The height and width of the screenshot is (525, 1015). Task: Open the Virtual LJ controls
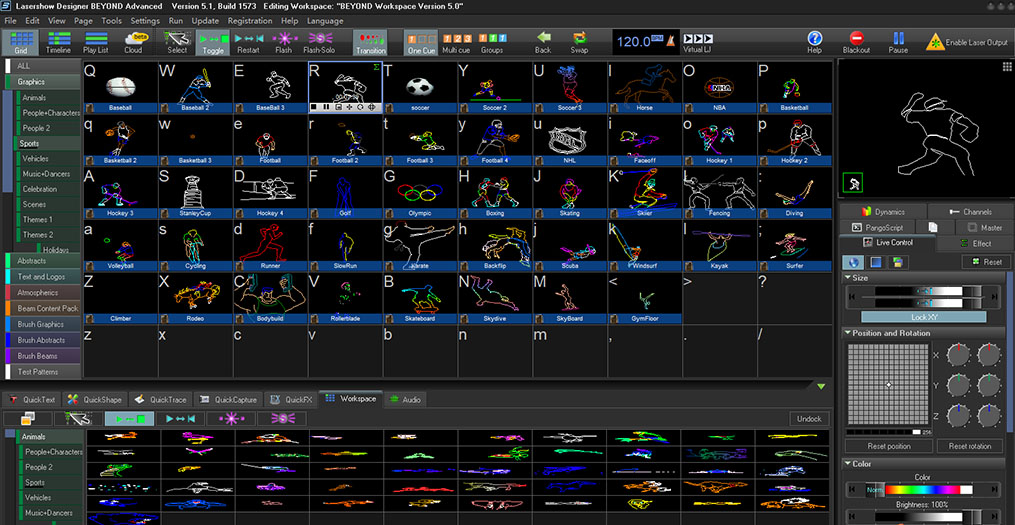tap(698, 42)
